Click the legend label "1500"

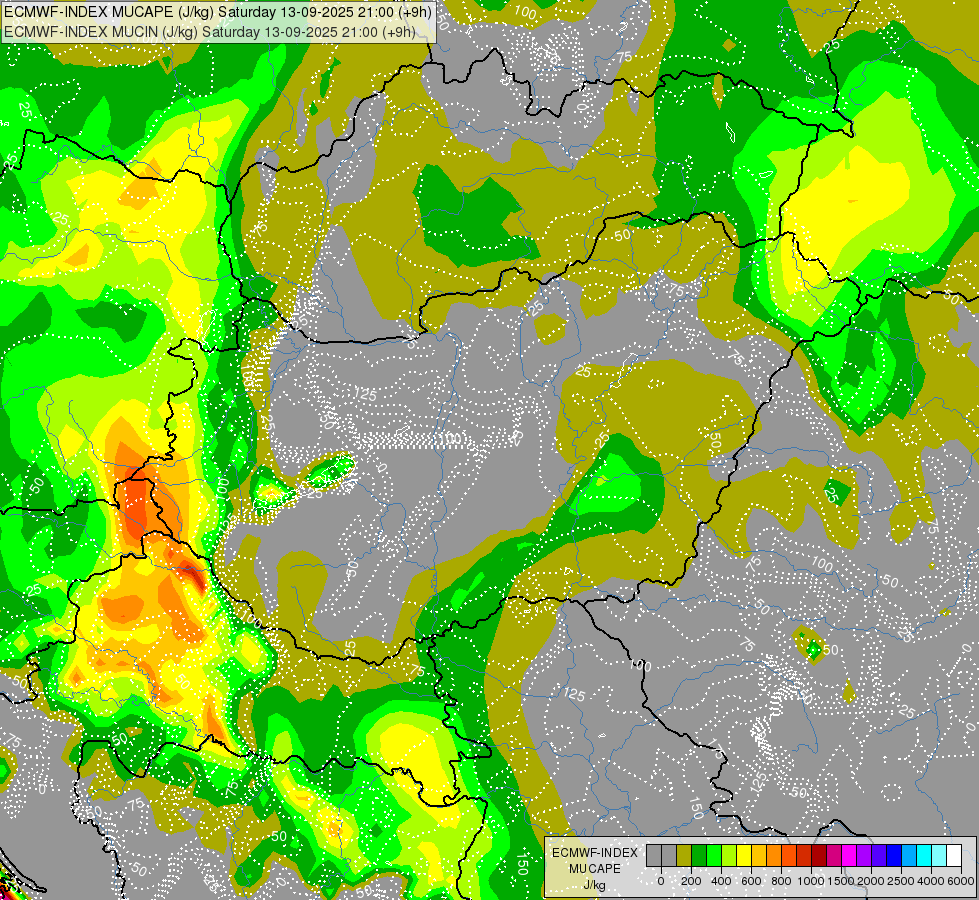[x=841, y=881]
